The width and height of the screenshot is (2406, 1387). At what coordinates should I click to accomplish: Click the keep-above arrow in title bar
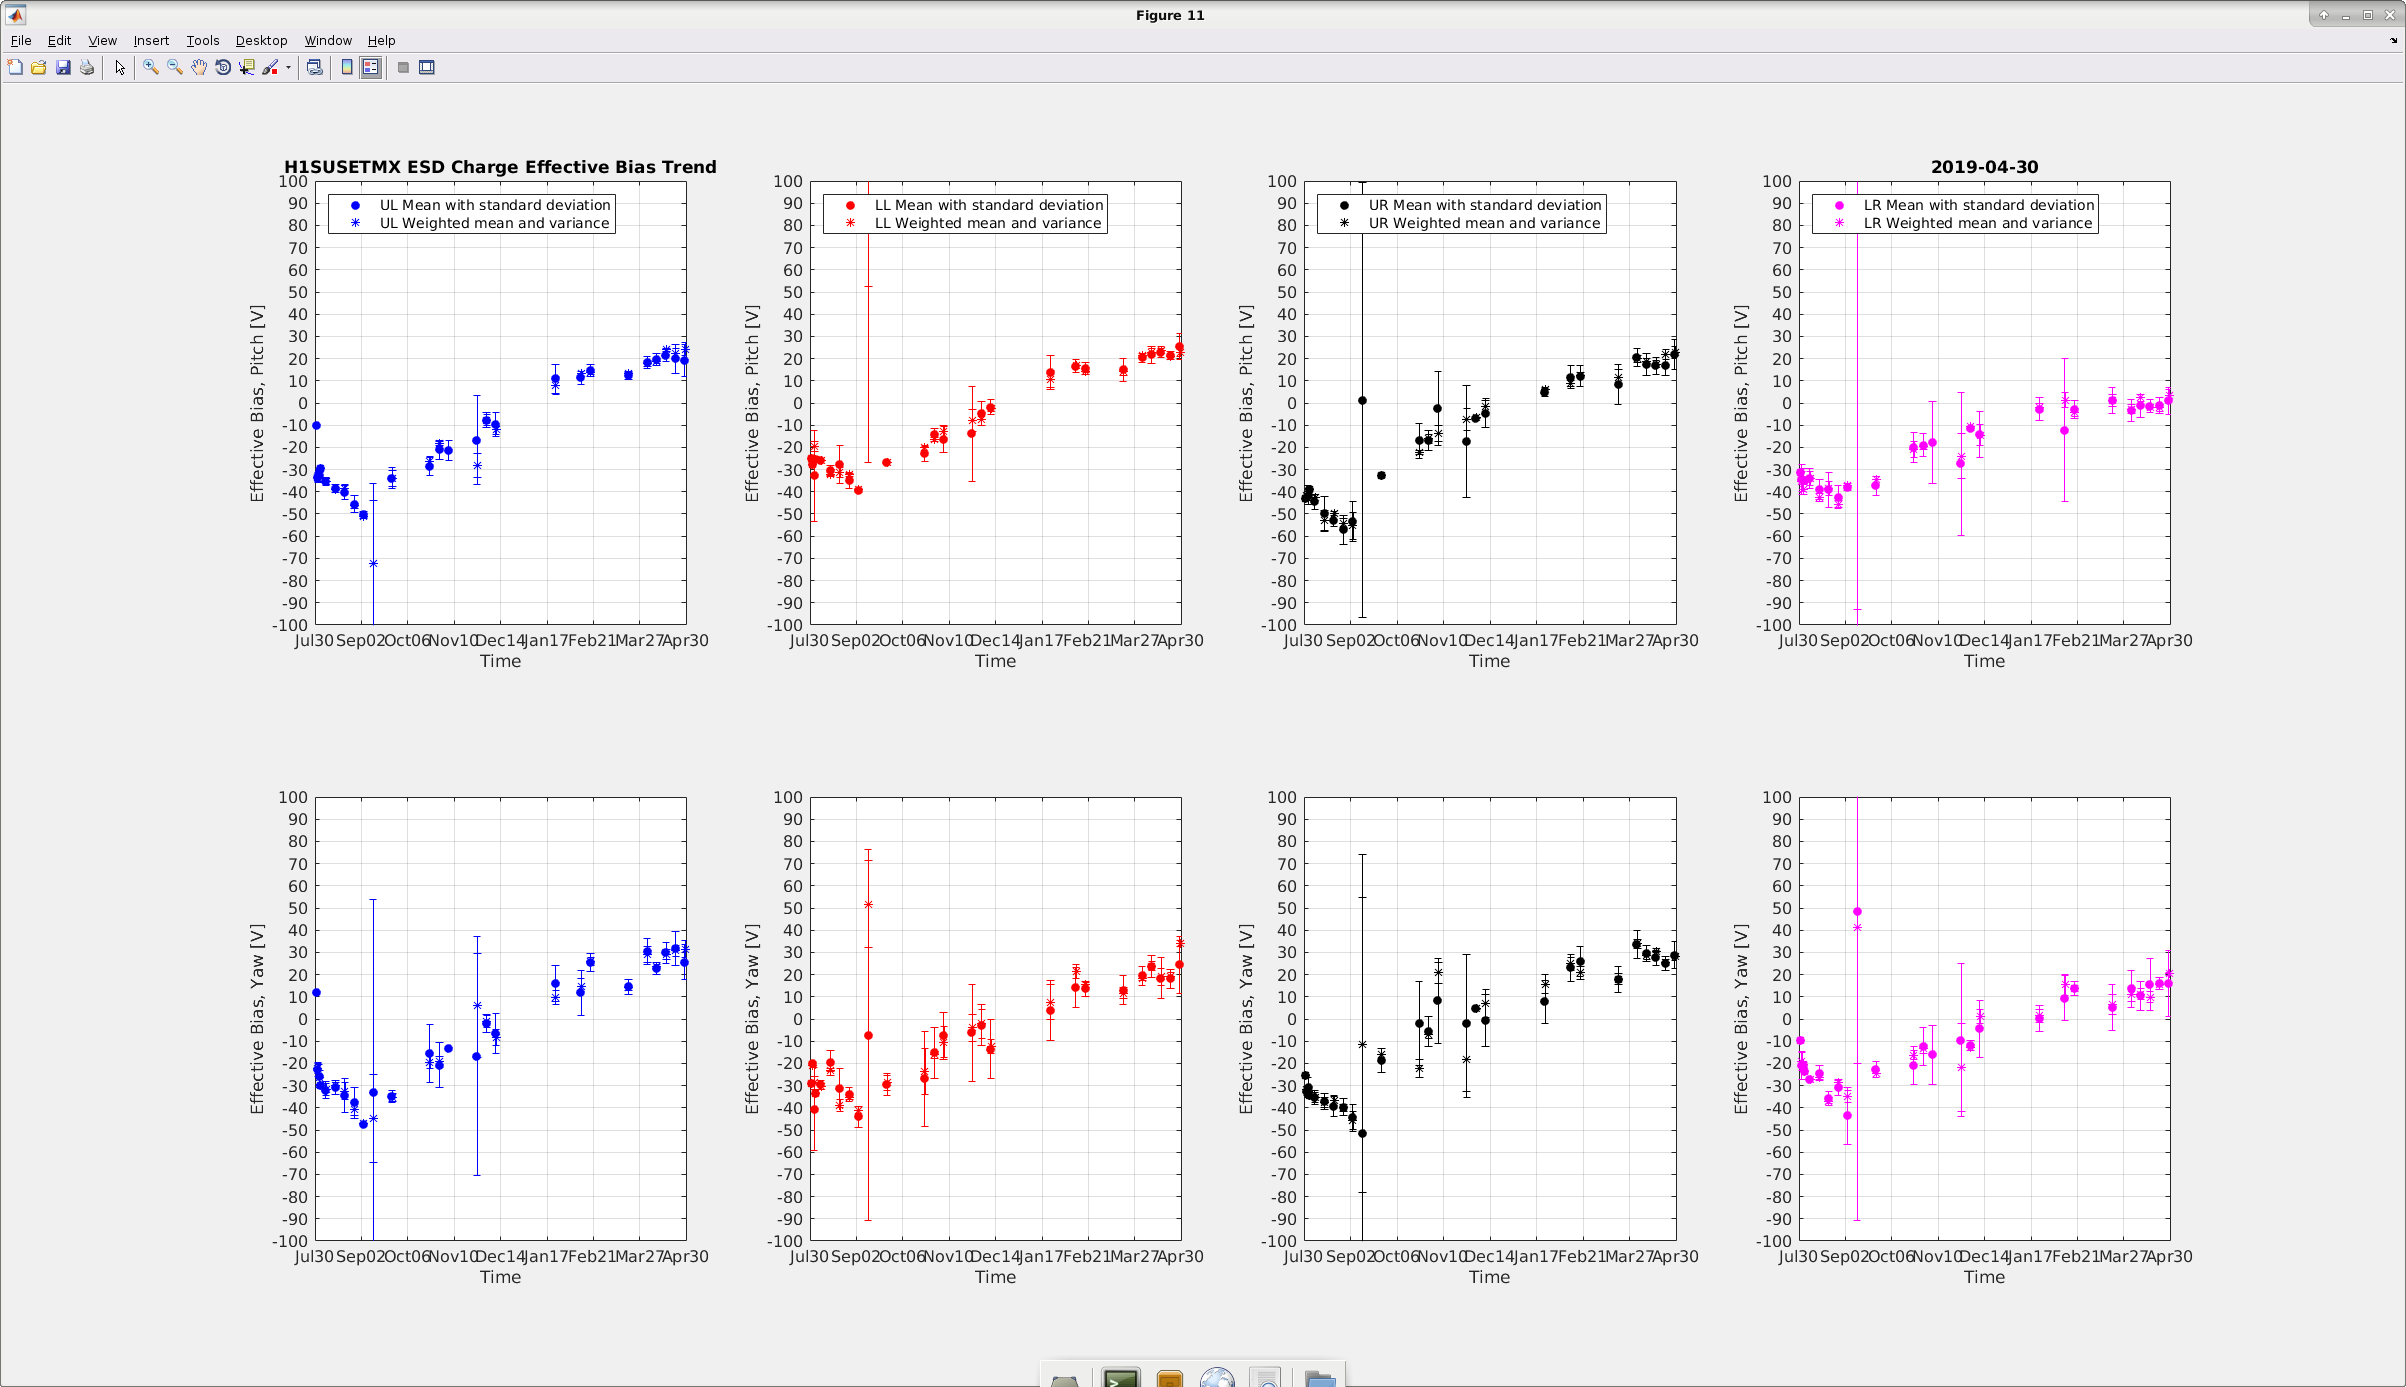tap(2323, 15)
